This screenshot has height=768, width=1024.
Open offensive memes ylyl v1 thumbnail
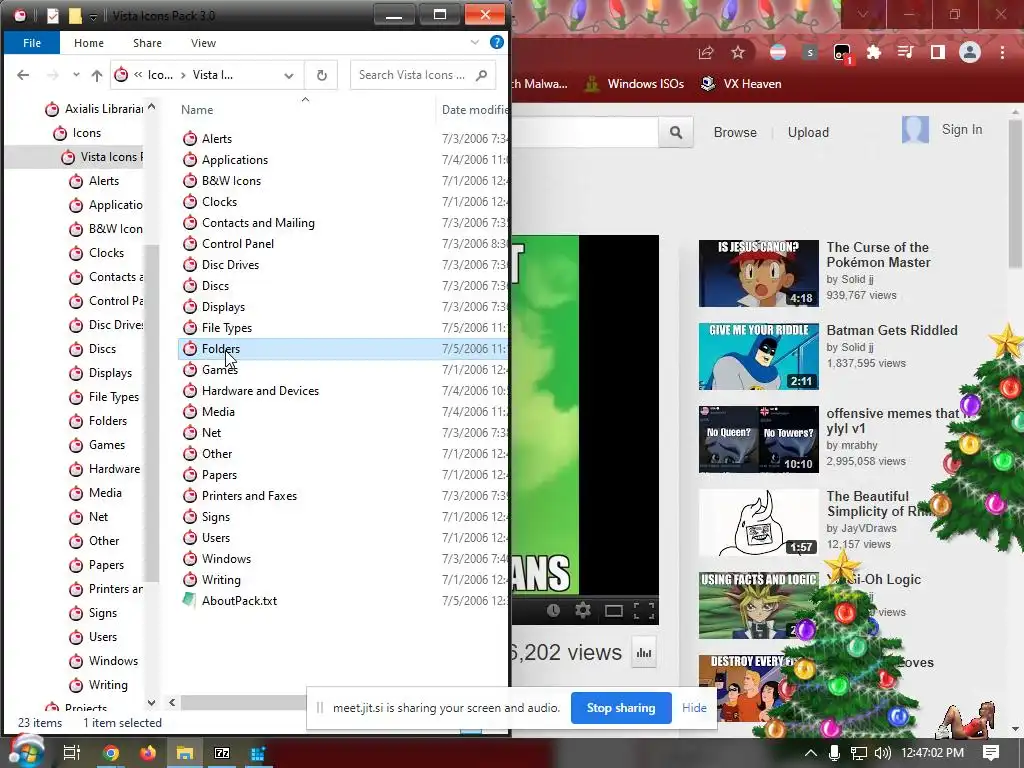pos(758,439)
